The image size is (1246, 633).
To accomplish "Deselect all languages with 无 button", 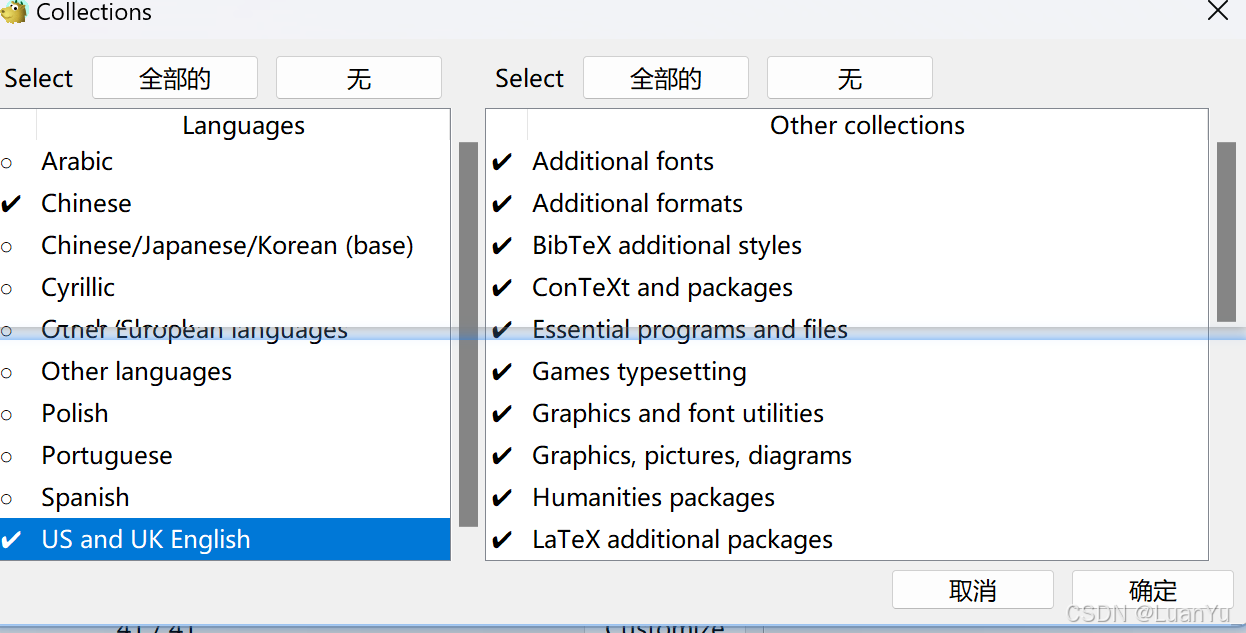I will pyautogui.click(x=358, y=78).
